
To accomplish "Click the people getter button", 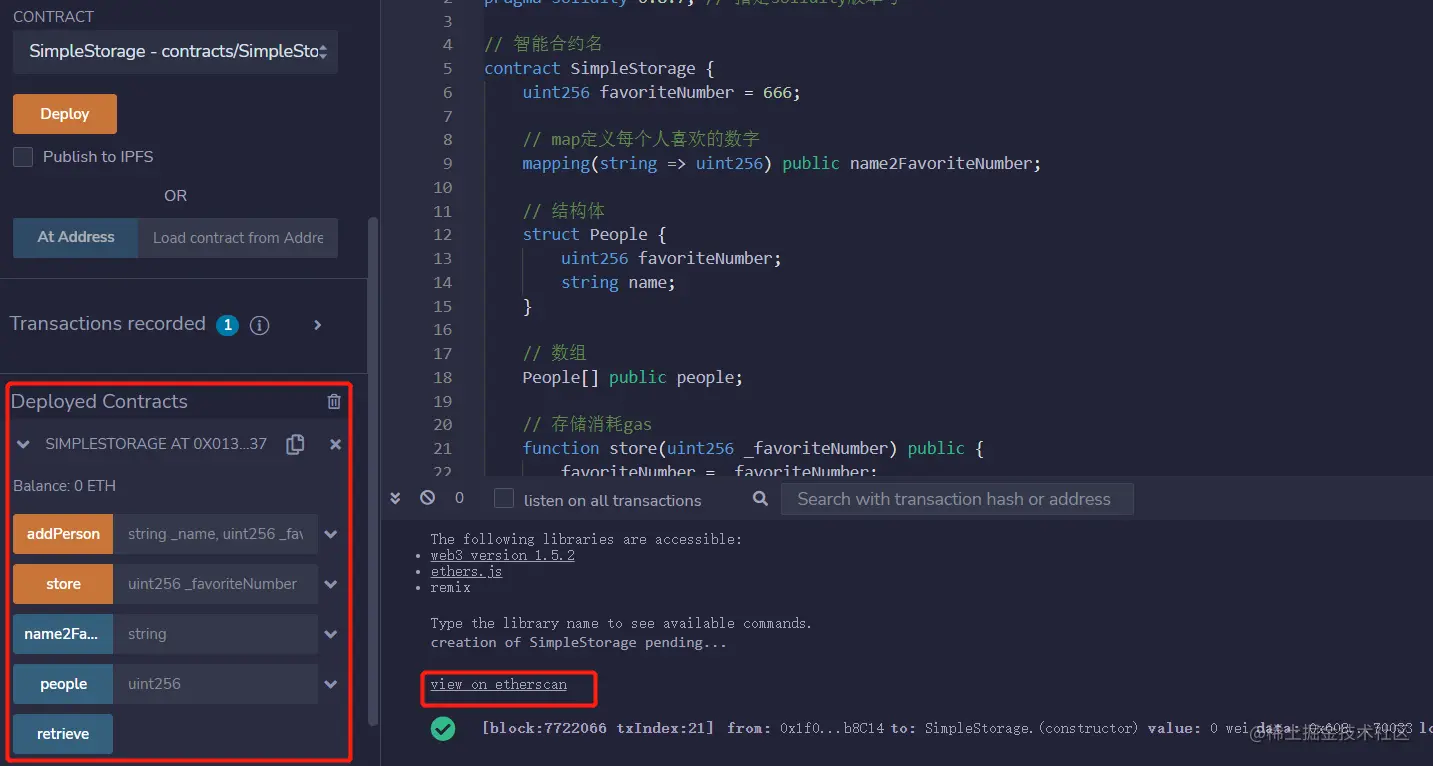I will pos(63,684).
